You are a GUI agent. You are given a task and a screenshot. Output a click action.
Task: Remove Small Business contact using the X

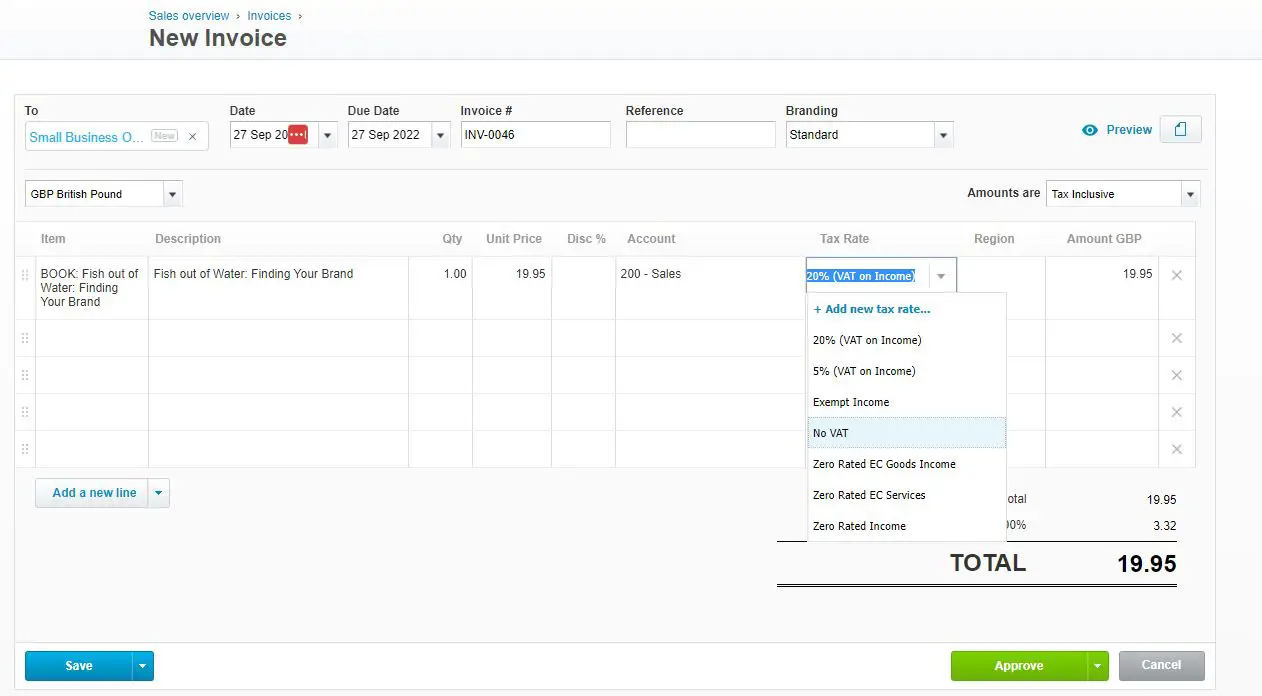point(192,135)
